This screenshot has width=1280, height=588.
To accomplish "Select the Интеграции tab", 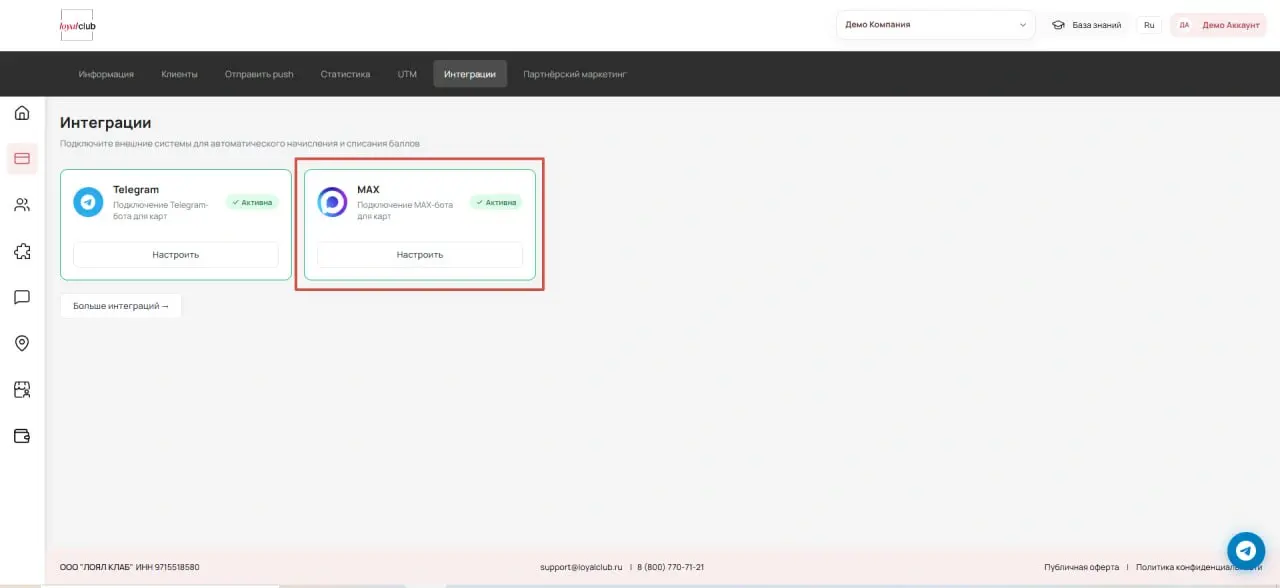I will 470,74.
